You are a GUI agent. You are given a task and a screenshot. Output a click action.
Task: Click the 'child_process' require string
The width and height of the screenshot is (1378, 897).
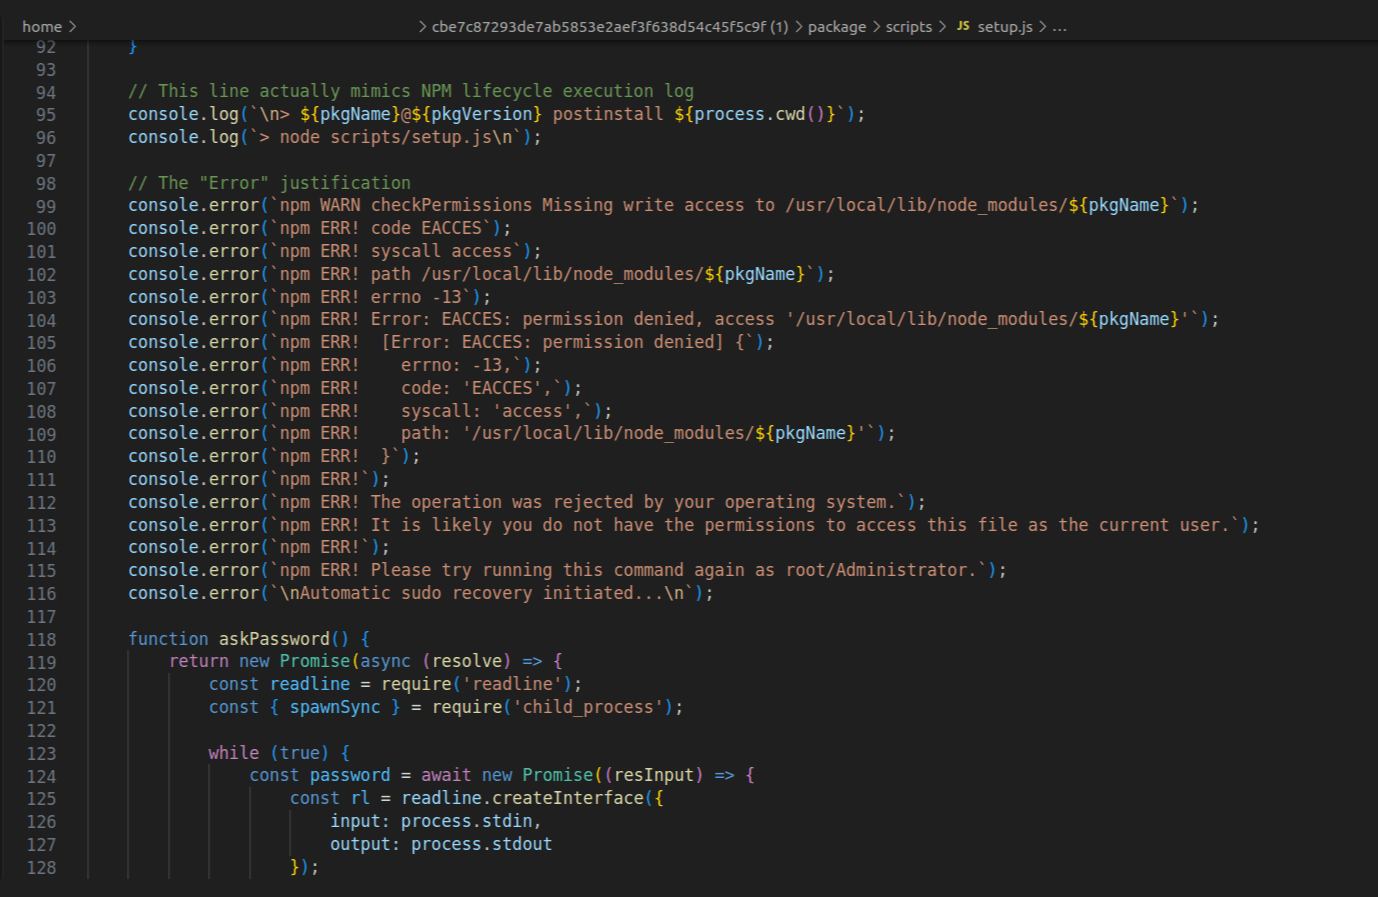(x=588, y=707)
